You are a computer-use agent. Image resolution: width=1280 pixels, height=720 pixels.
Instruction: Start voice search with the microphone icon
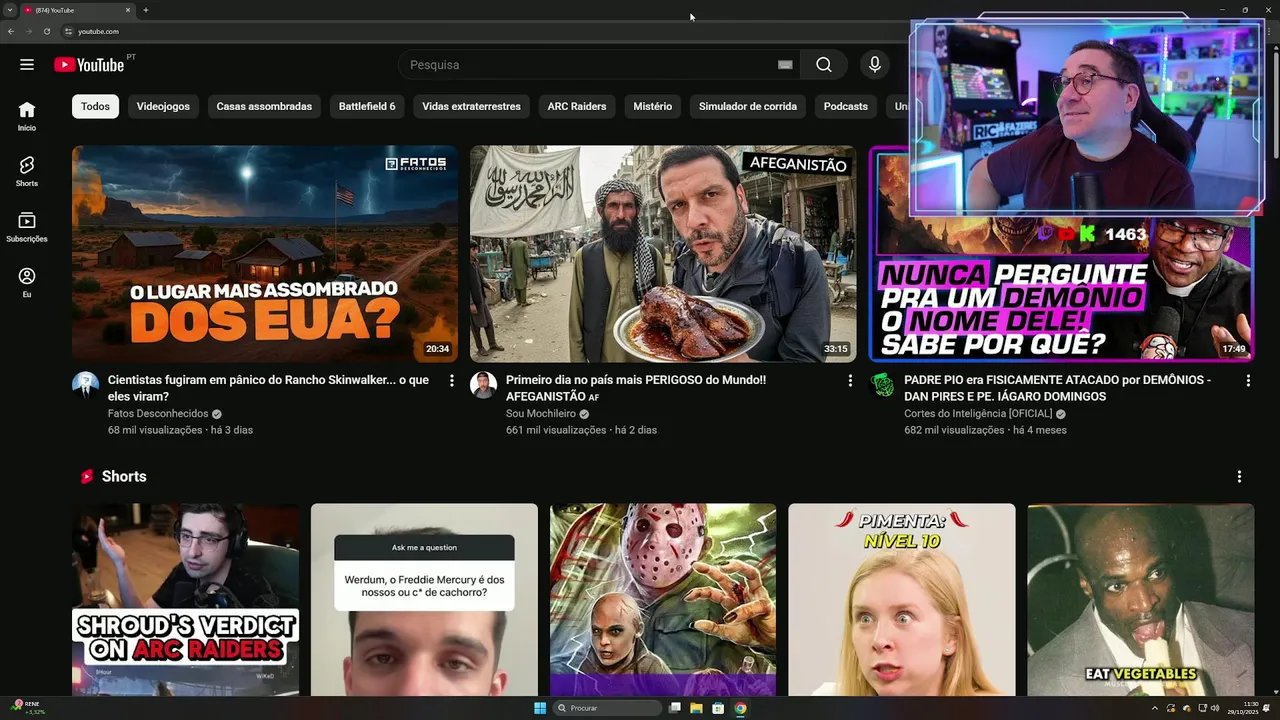[x=875, y=65]
